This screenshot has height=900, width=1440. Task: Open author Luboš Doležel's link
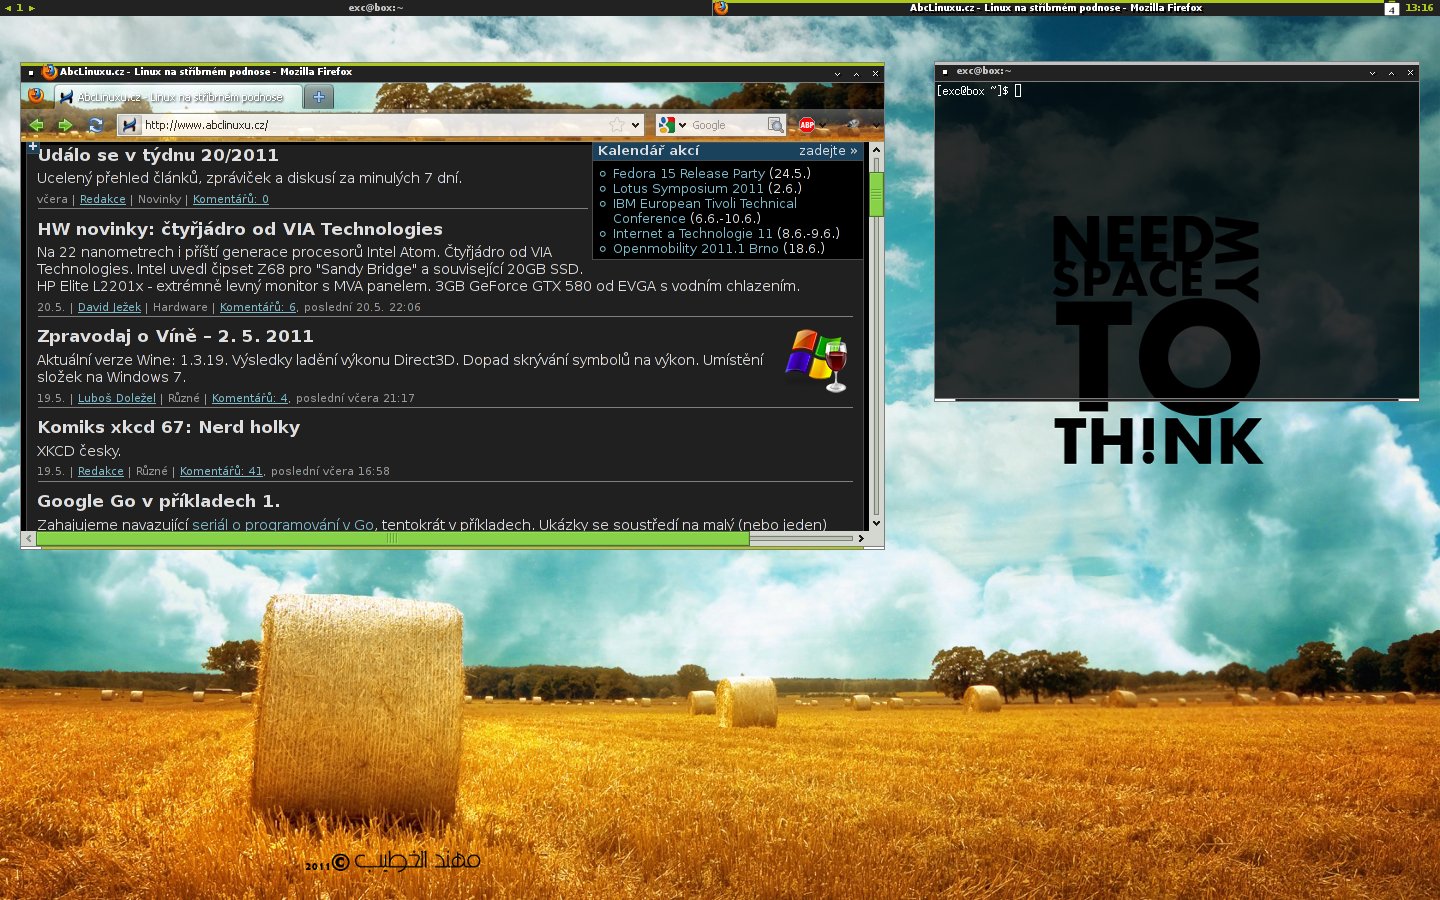pos(117,398)
